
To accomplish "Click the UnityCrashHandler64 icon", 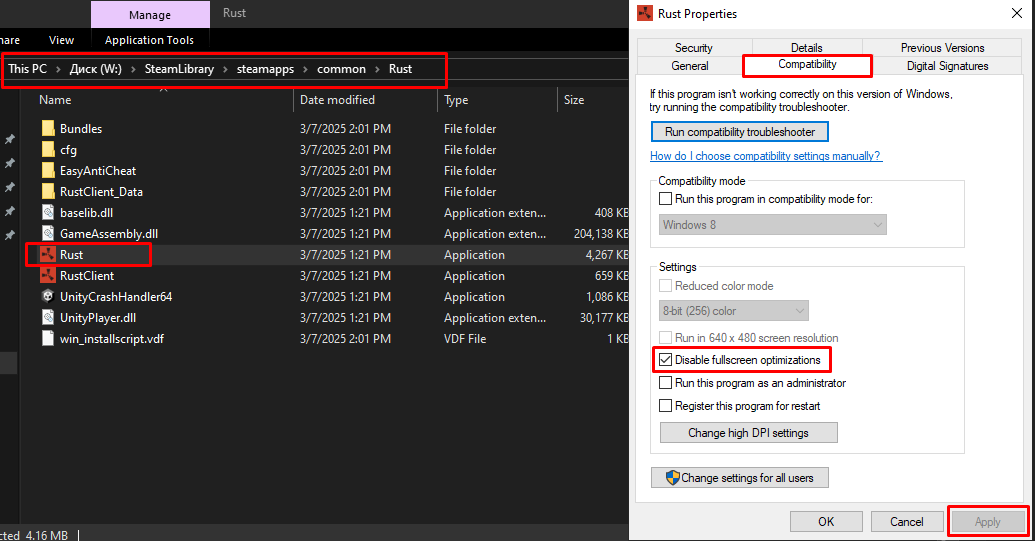I will click(48, 296).
